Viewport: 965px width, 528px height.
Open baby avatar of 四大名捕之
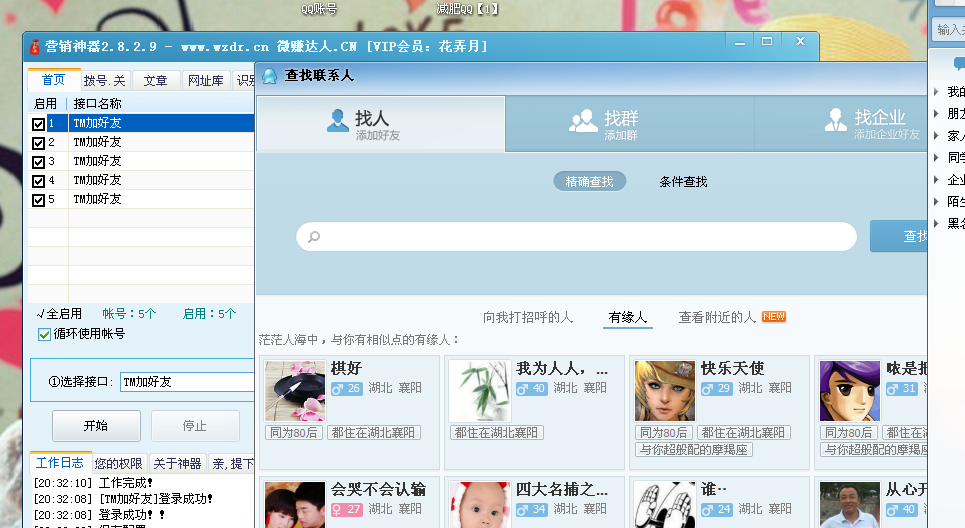480,505
